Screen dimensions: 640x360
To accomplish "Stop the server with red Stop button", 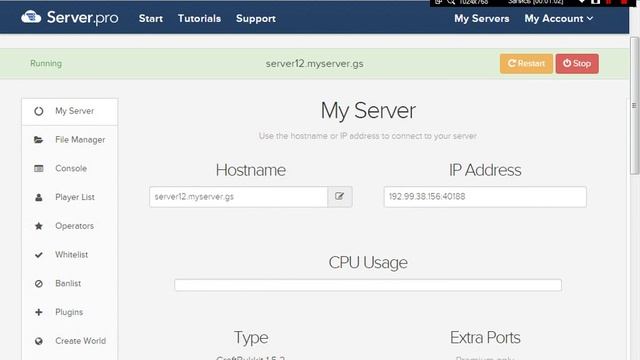I will [x=577, y=64].
